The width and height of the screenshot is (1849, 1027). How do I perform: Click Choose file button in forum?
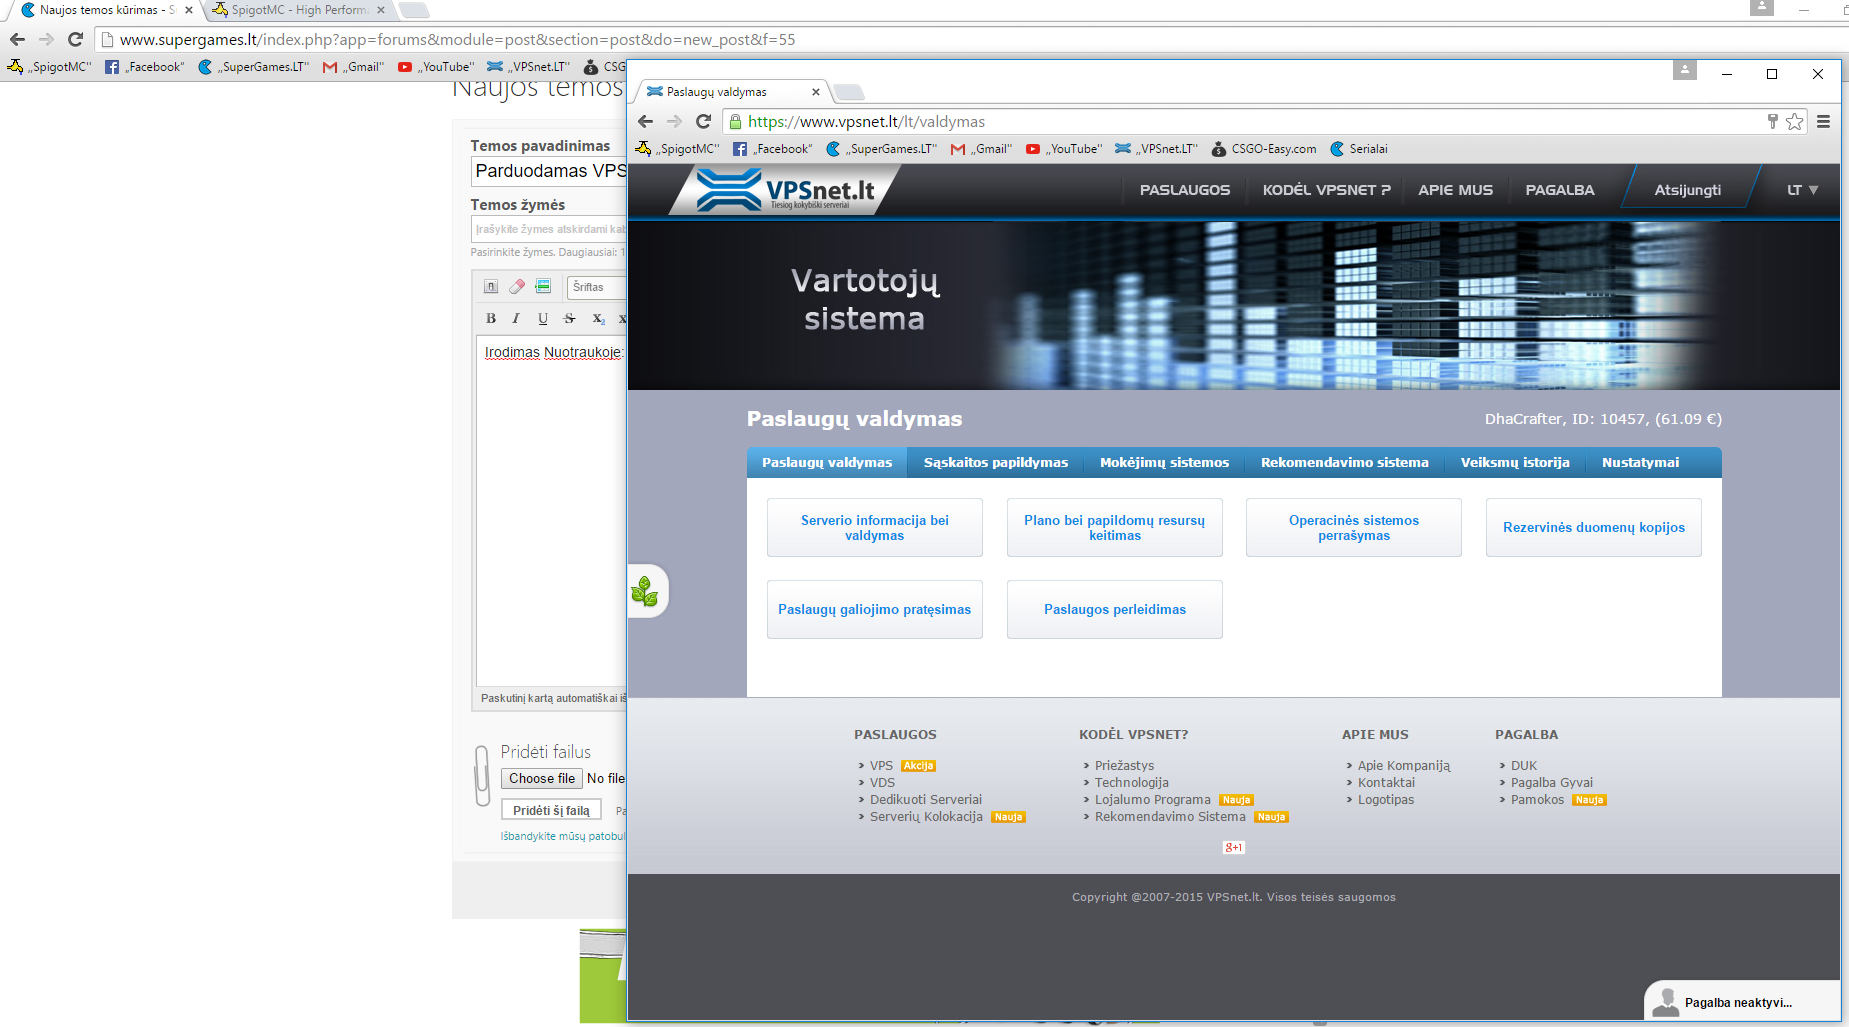click(x=542, y=778)
